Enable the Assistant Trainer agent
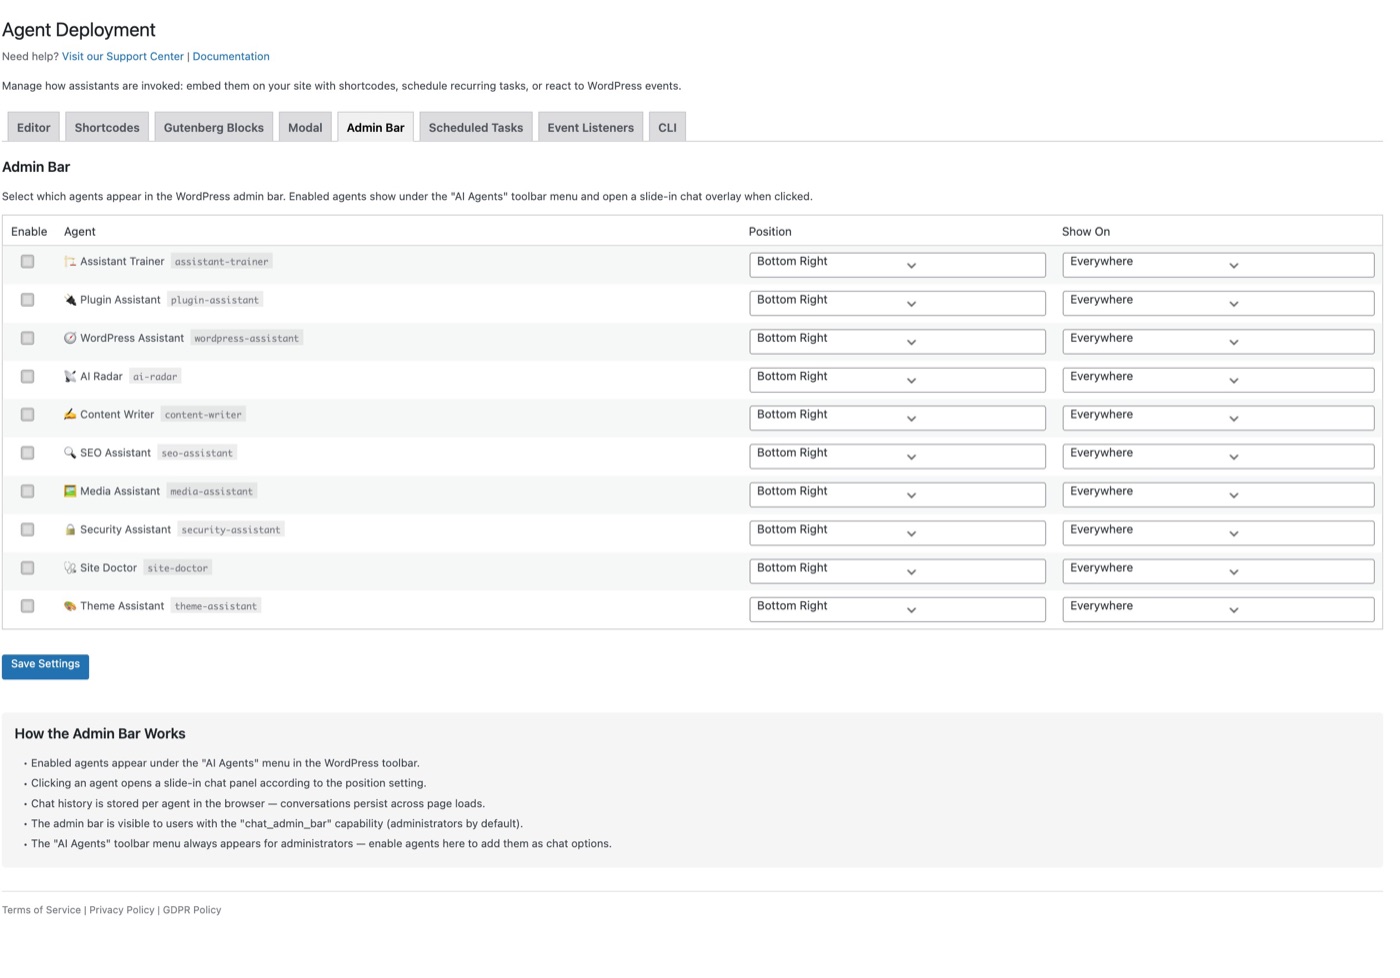This screenshot has height=978, width=1400. pos(27,261)
